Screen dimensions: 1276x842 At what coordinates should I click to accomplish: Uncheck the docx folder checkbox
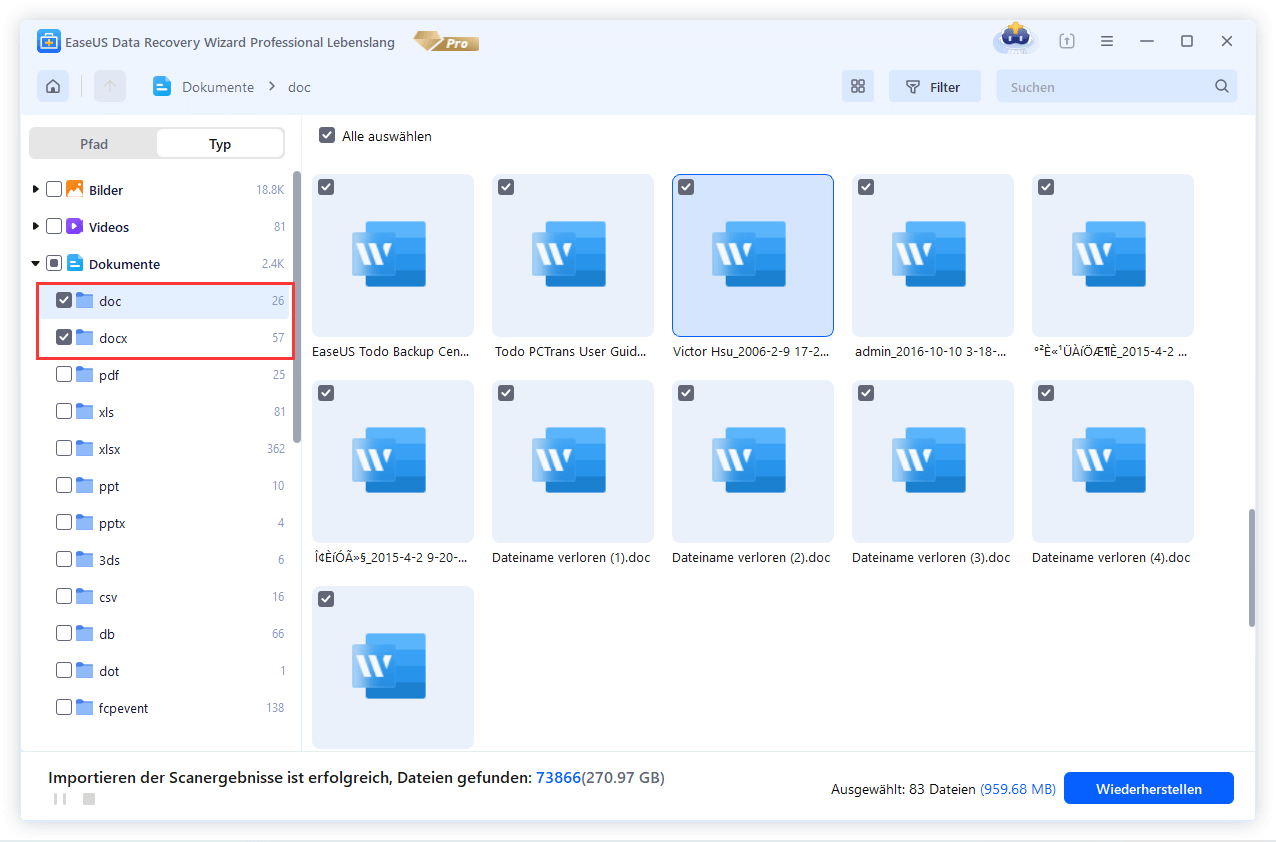(64, 337)
